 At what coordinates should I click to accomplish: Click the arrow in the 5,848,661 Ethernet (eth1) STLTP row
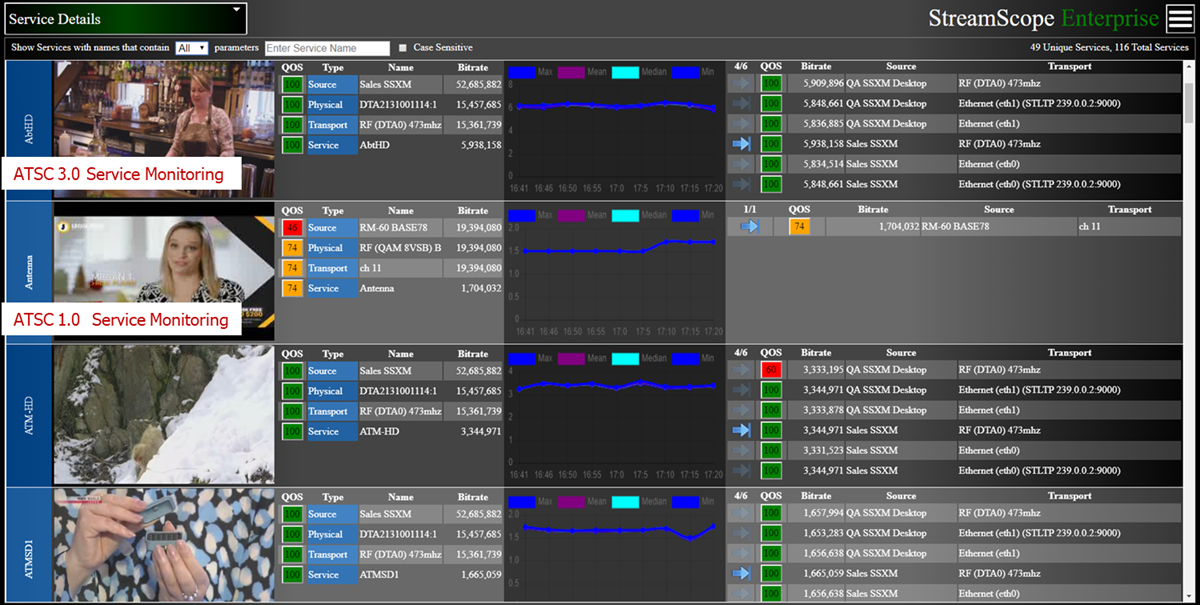741,104
